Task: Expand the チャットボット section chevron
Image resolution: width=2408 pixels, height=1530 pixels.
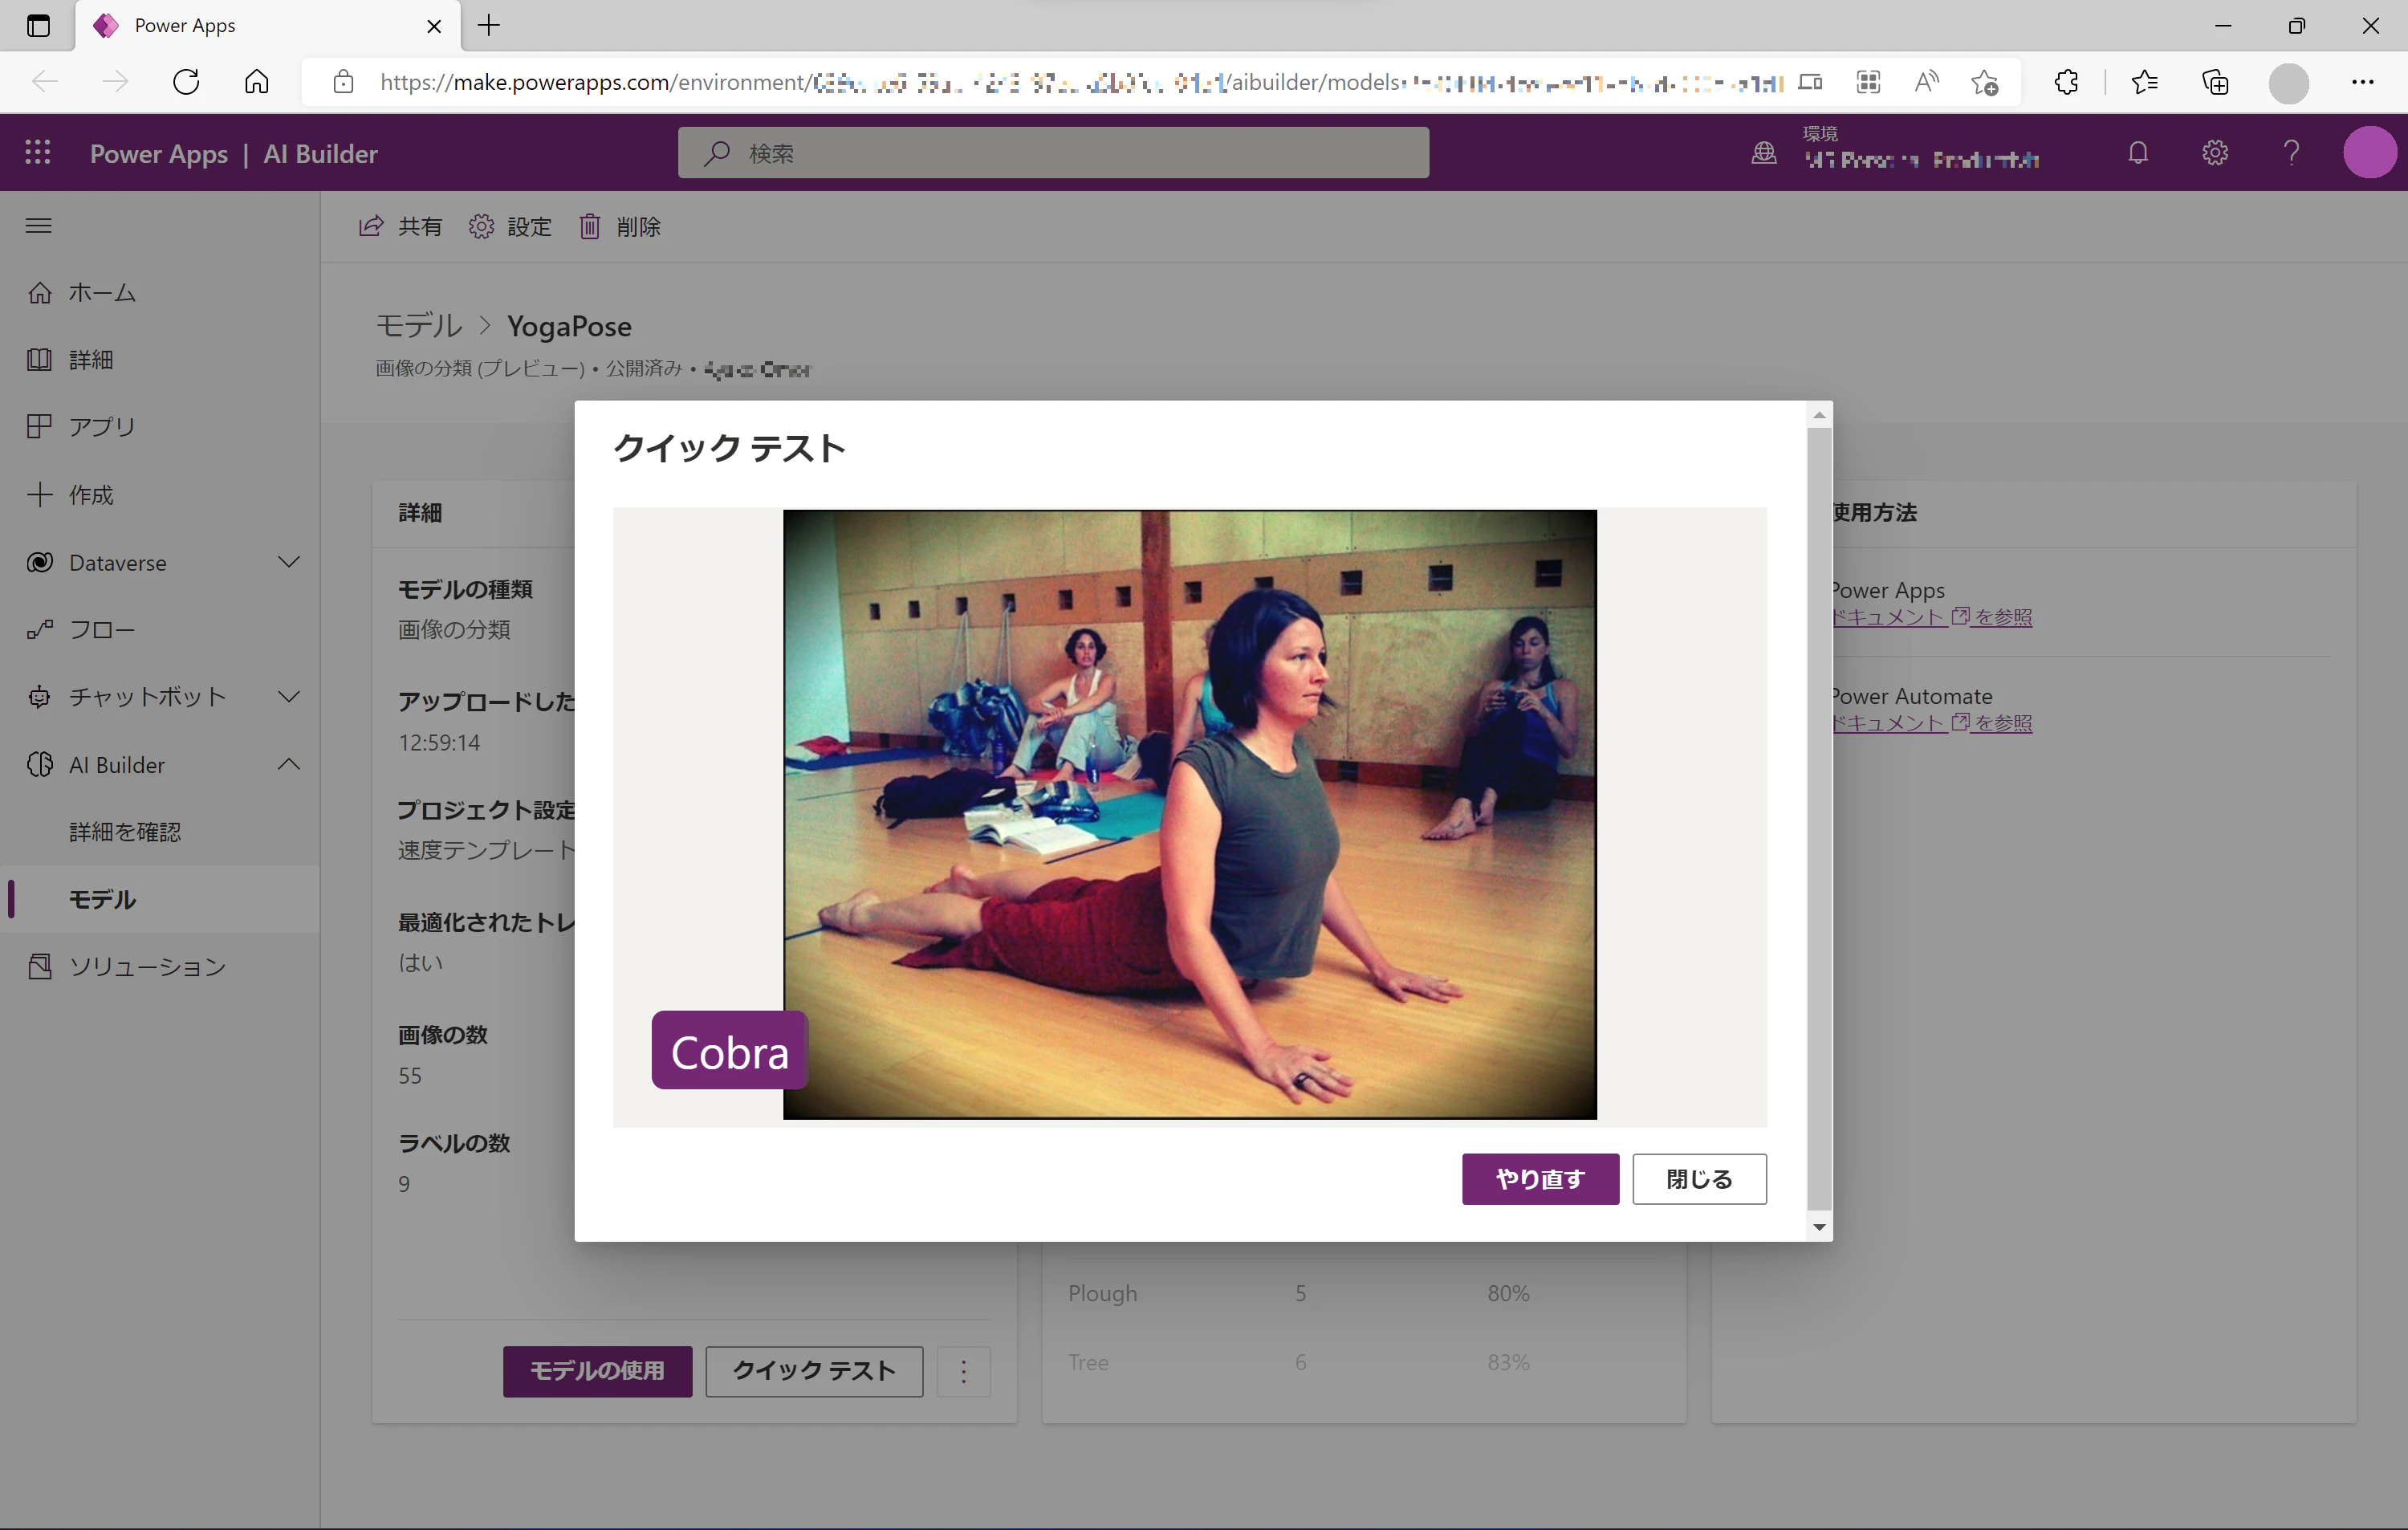Action: (289, 696)
